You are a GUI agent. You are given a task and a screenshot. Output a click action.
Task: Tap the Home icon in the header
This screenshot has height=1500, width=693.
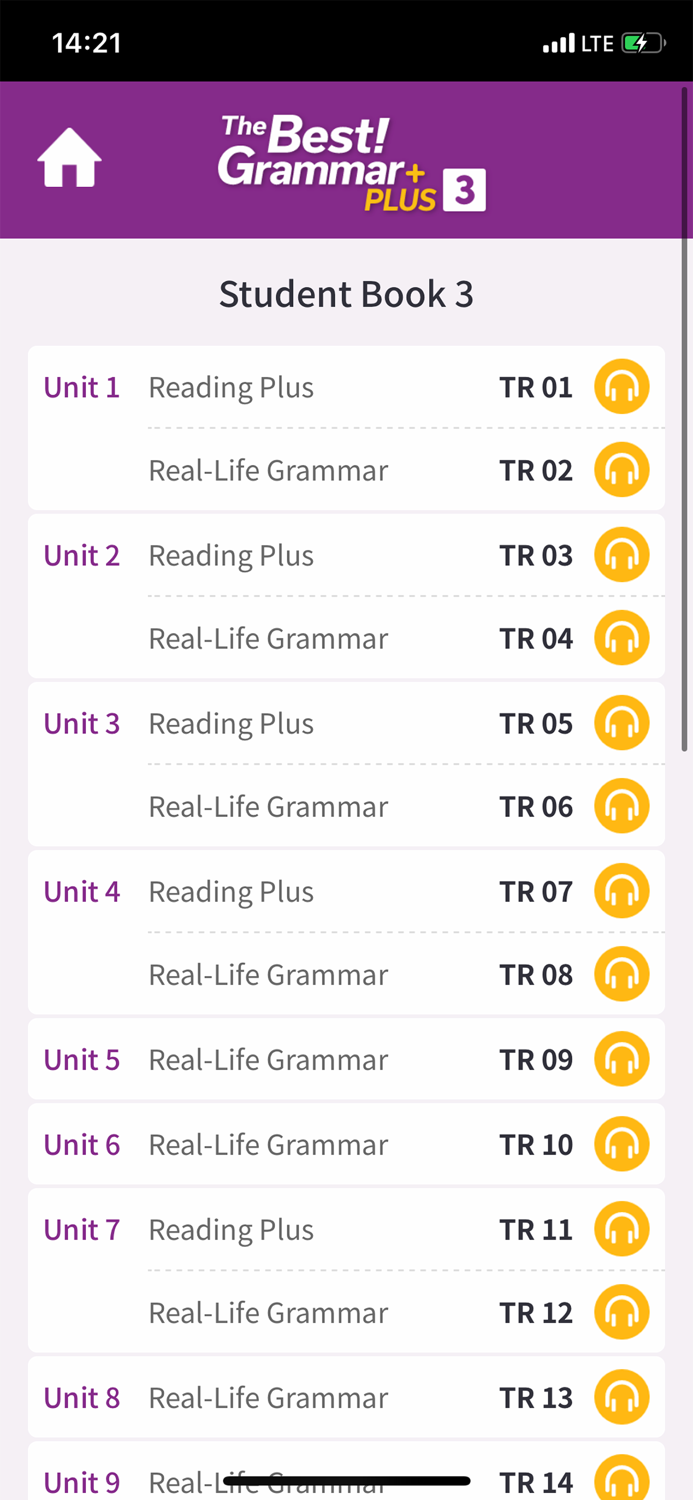67,156
